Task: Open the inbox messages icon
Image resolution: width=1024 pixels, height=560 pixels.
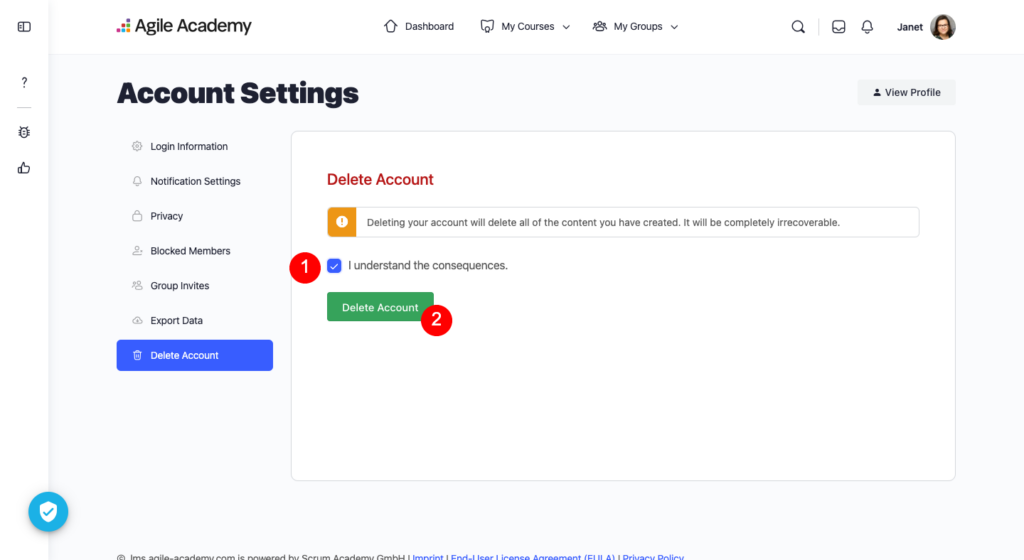Action: [x=838, y=27]
